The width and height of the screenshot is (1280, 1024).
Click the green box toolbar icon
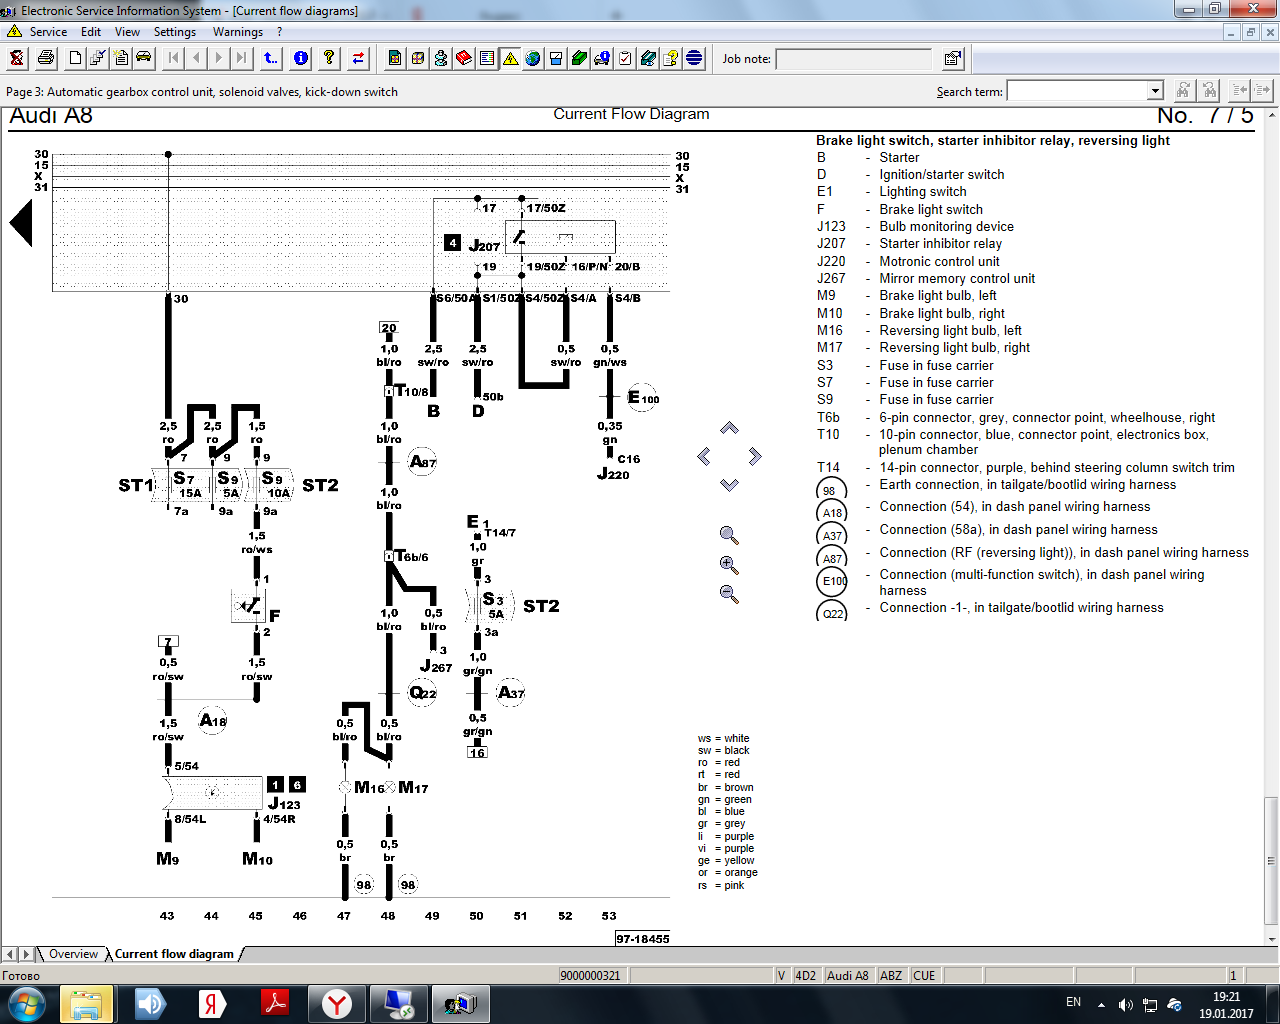[x=579, y=58]
